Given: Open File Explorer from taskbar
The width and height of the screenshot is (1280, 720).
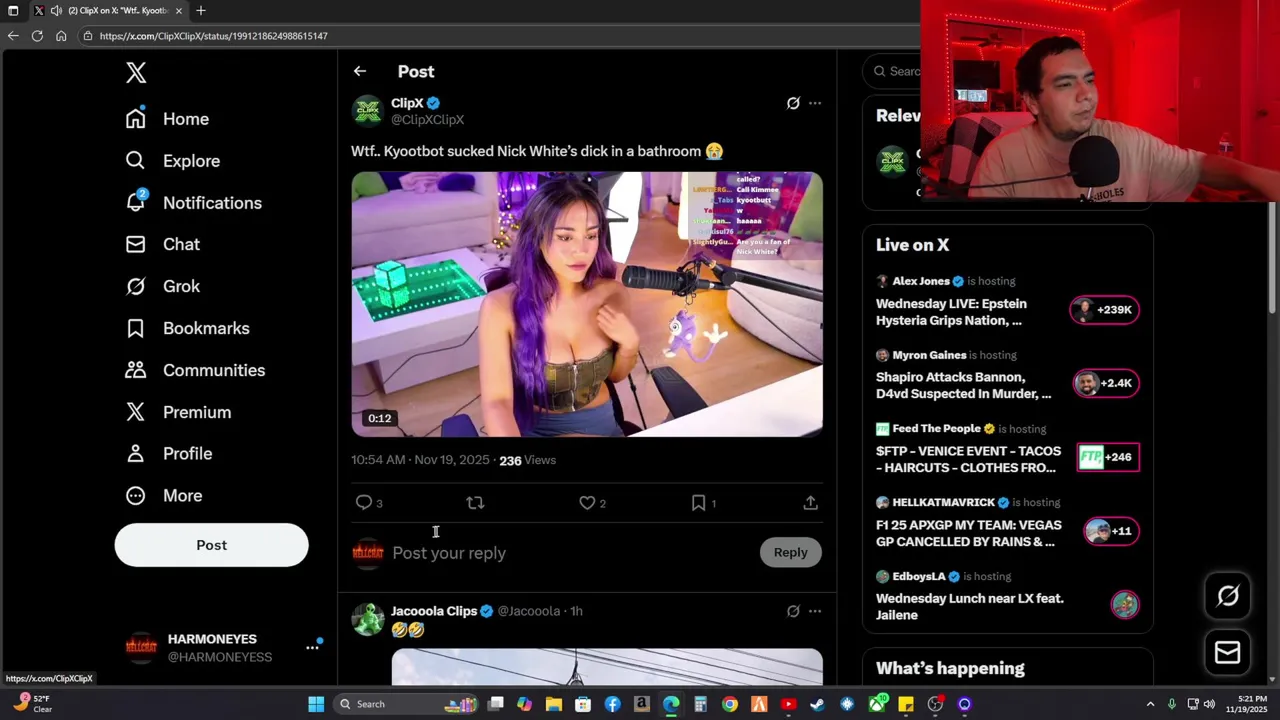Looking at the screenshot, I should click(x=553, y=704).
